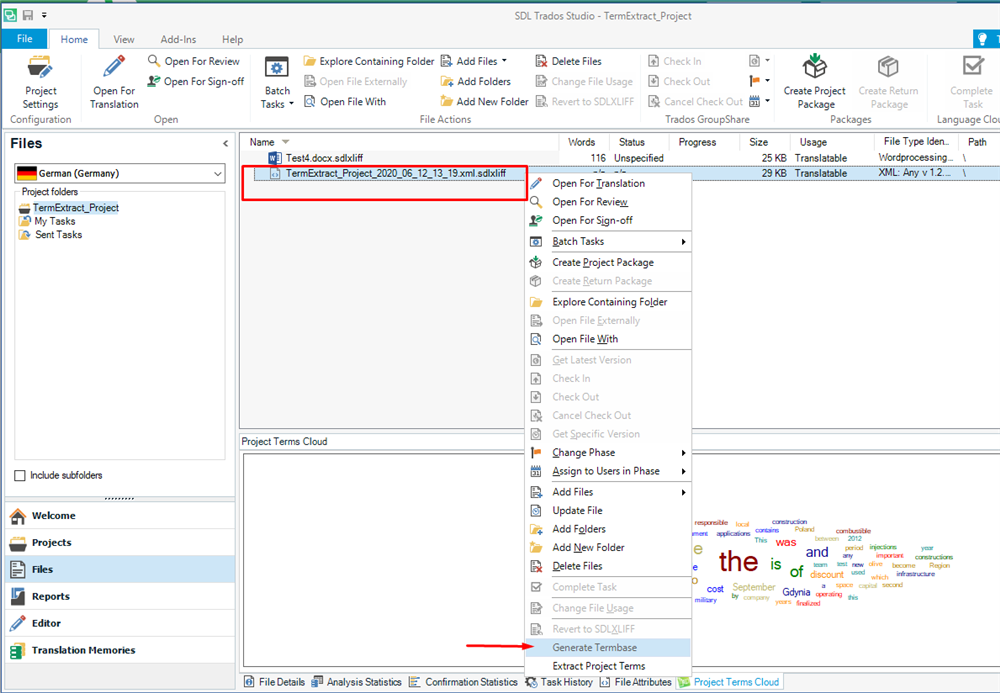Click Open For Review in ribbon

click(x=194, y=61)
